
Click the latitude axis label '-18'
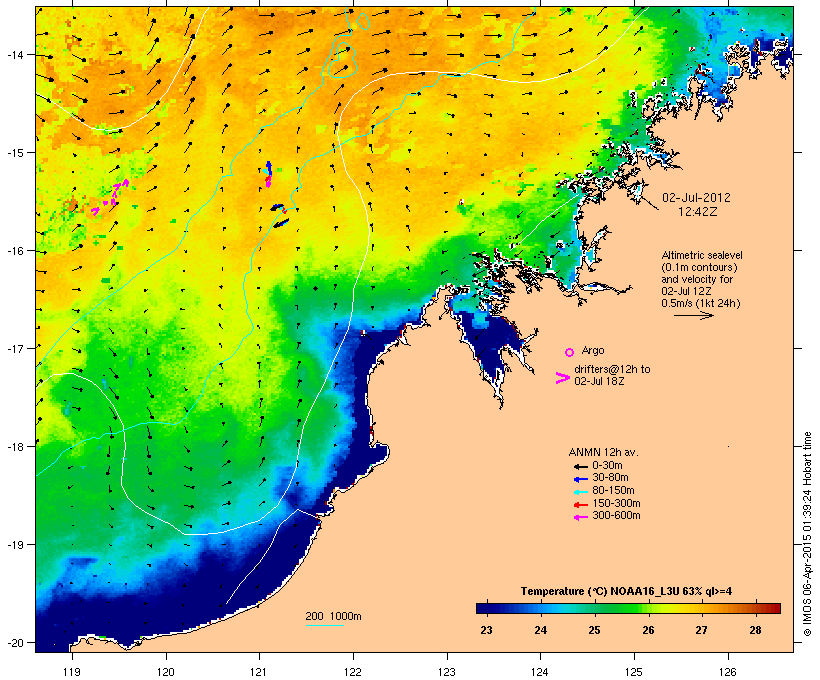coord(15,446)
